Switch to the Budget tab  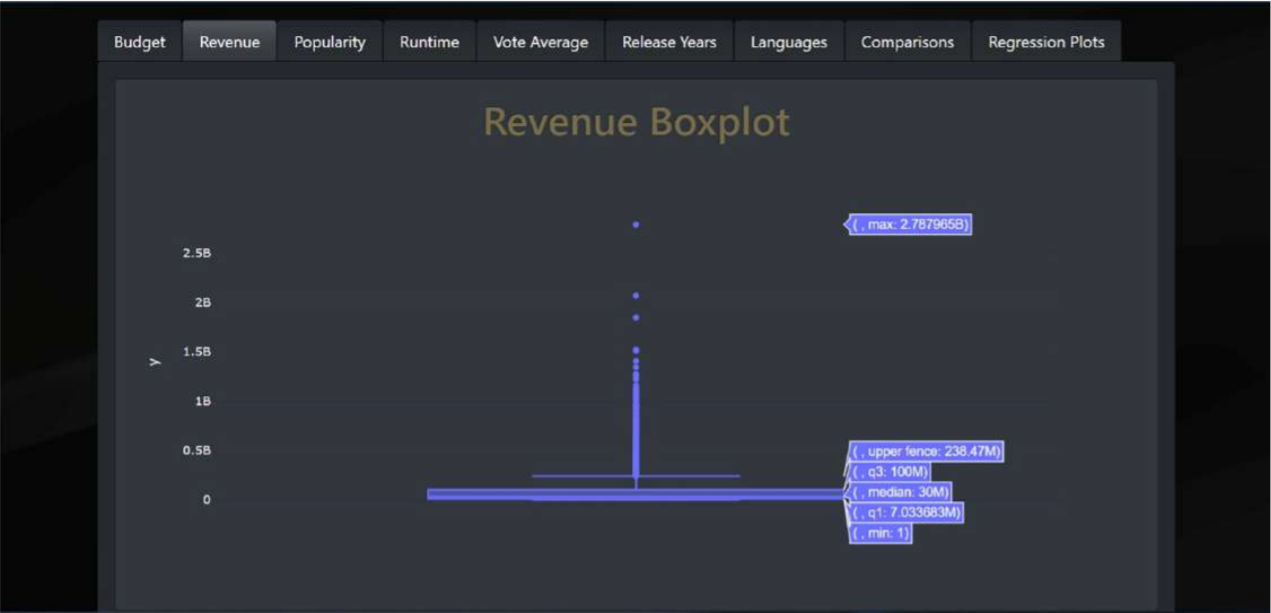pyautogui.click(x=139, y=42)
